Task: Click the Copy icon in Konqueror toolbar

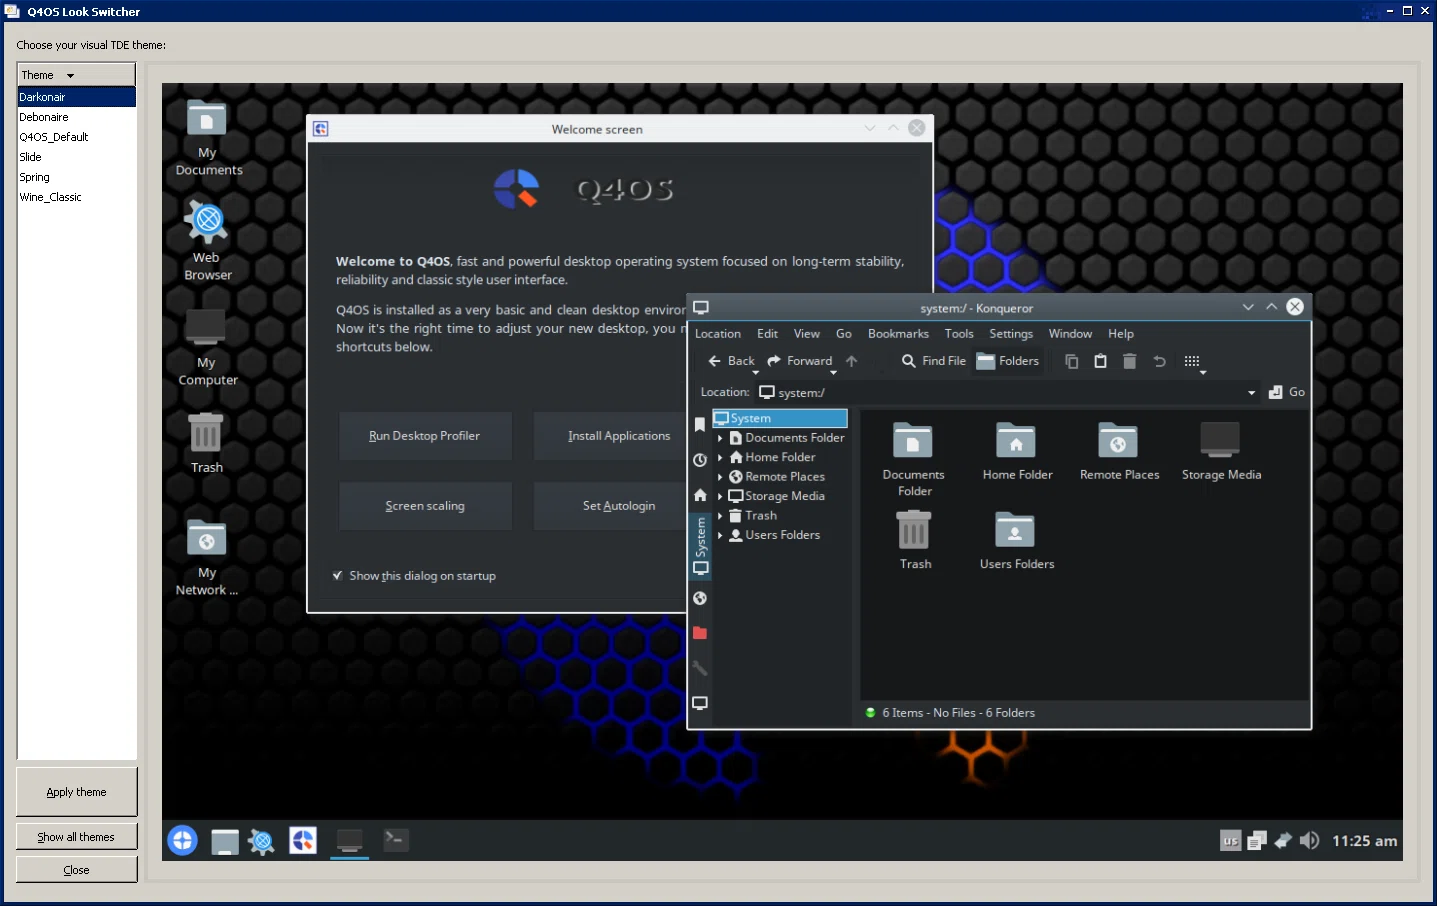Action: 1072,361
